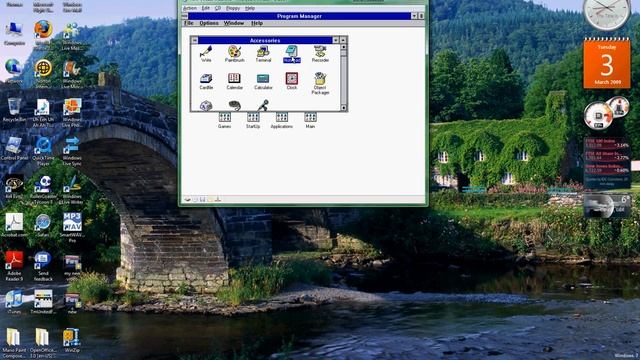Select the Acrobat.com desktop shortcut
Screen dimensions: 640x360
pos(14,225)
